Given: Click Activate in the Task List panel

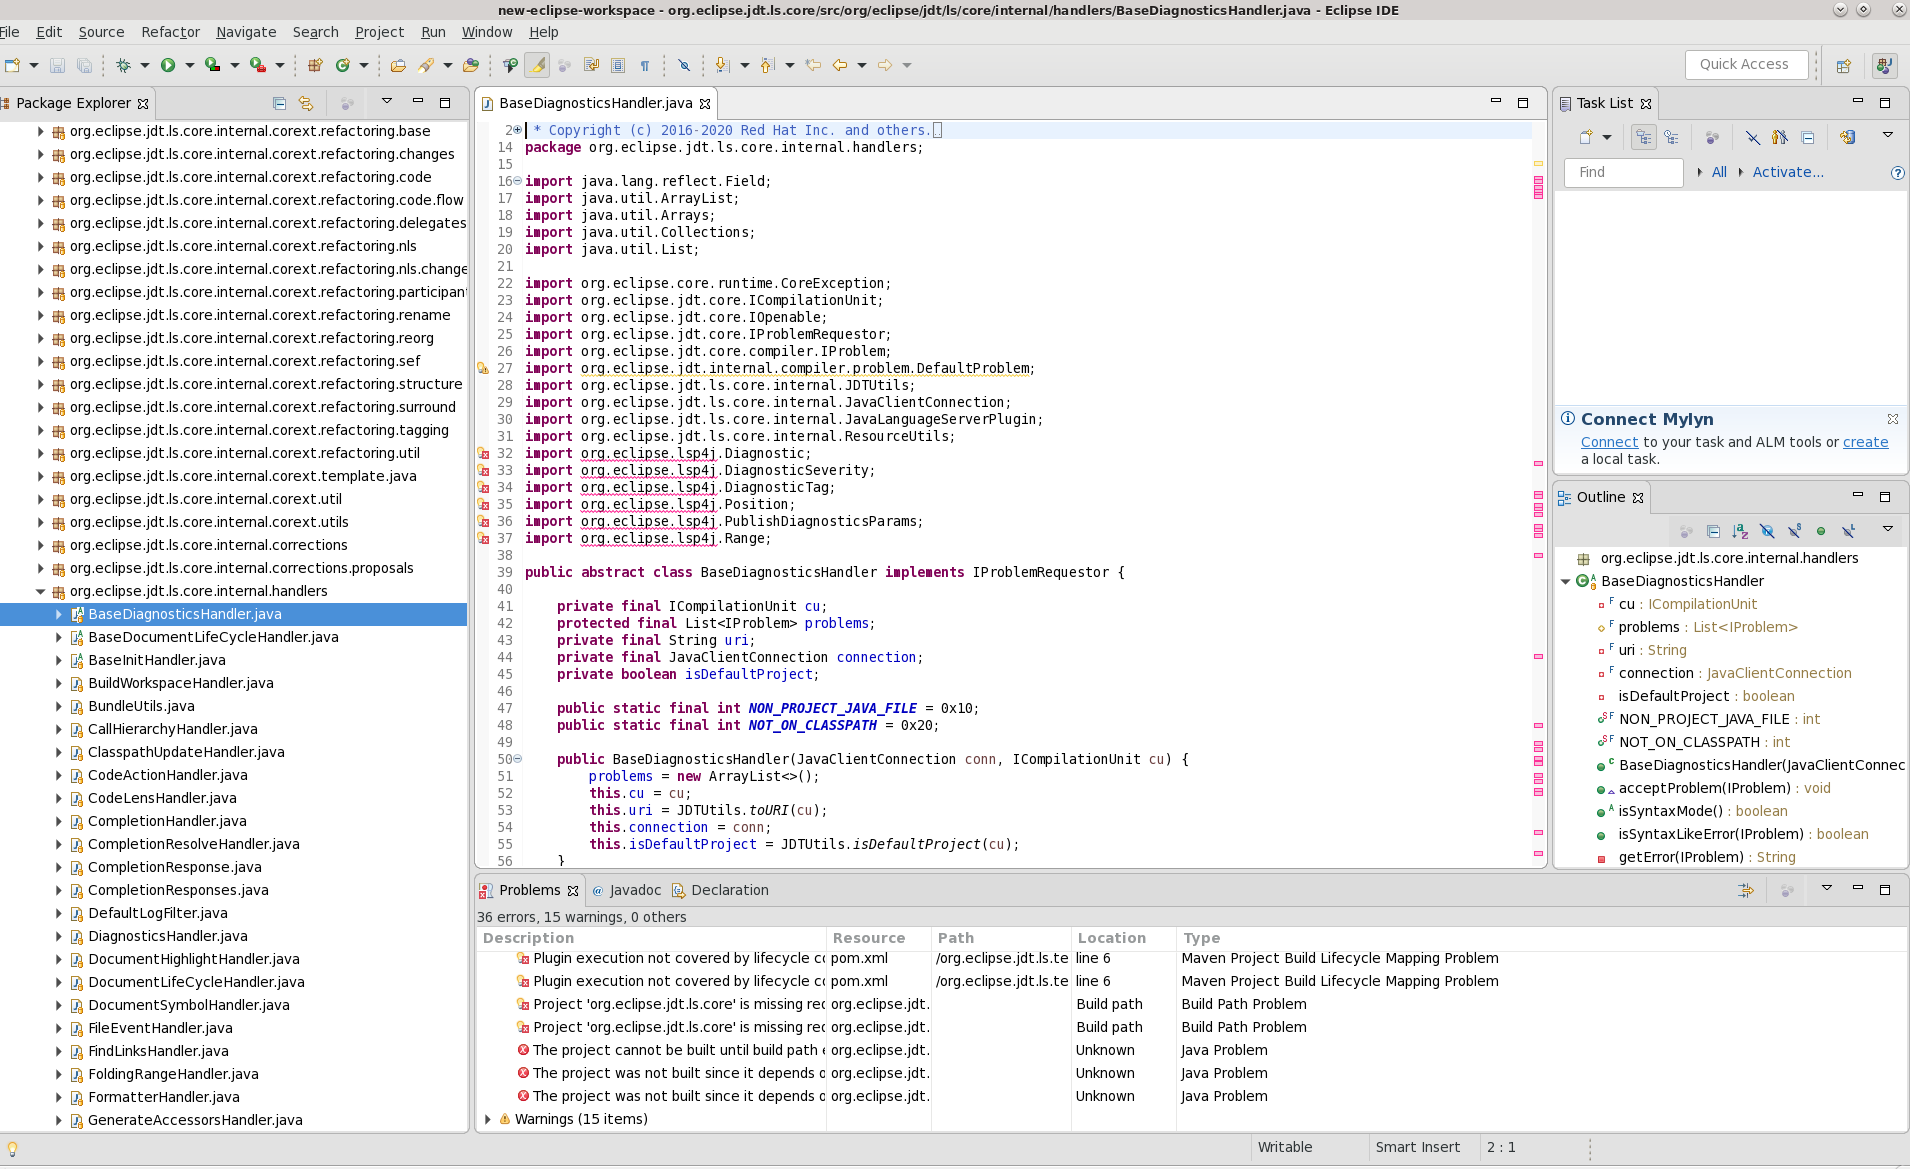Looking at the screenshot, I should pyautogui.click(x=1788, y=172).
